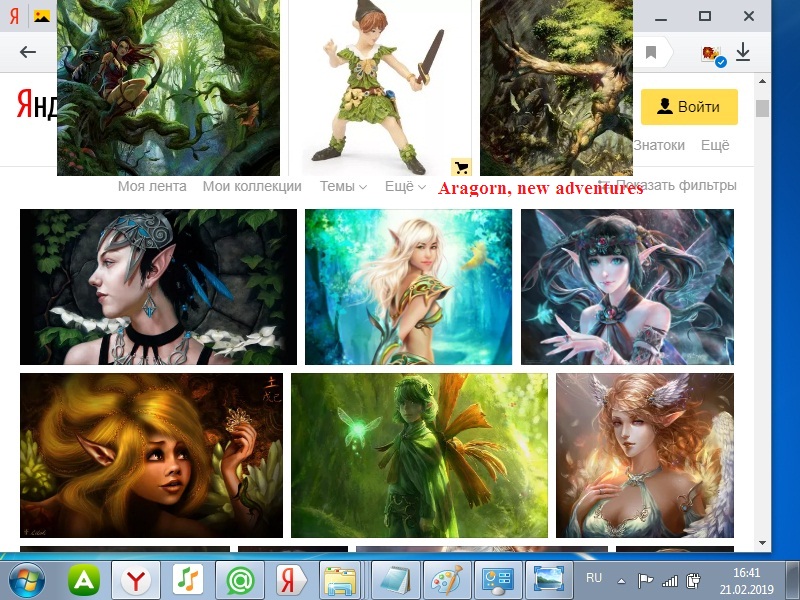
Task: Minimize the browser window
Action: (x=661, y=17)
